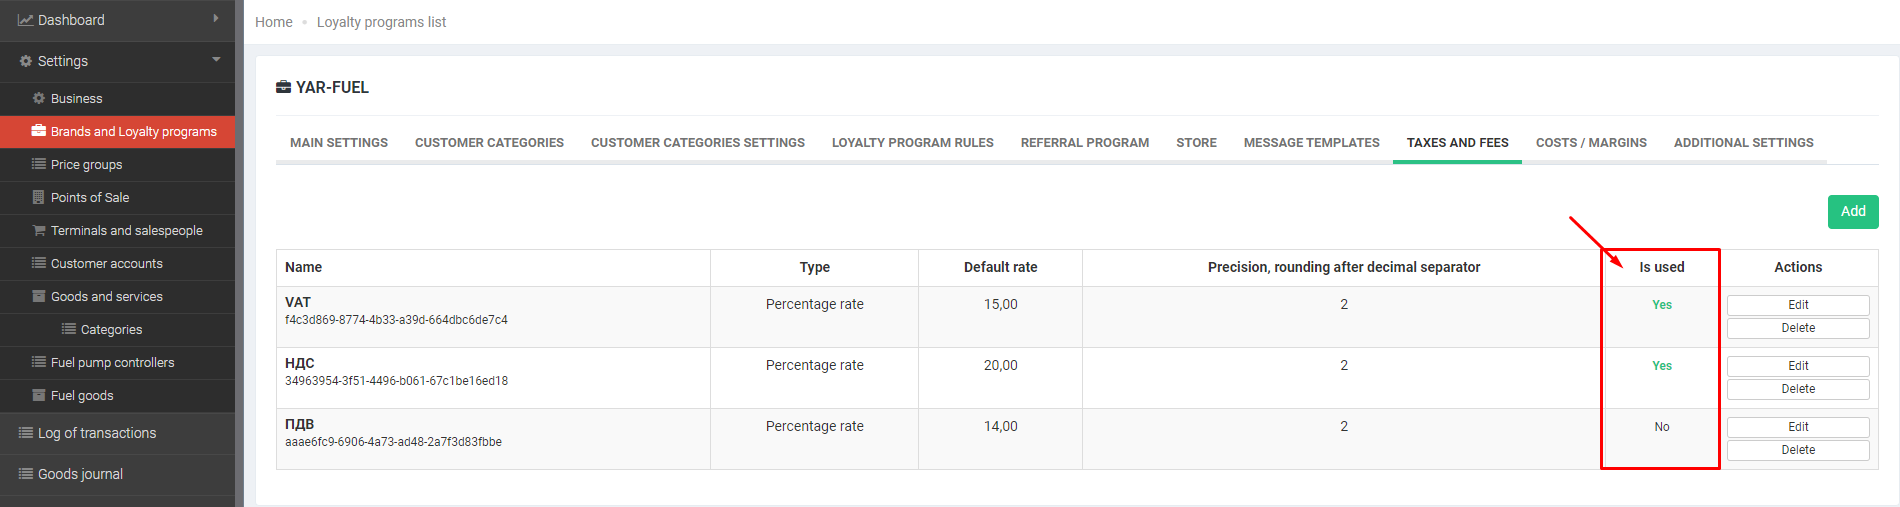
Task: Click the Business gear icon in sidebar
Action: point(39,98)
